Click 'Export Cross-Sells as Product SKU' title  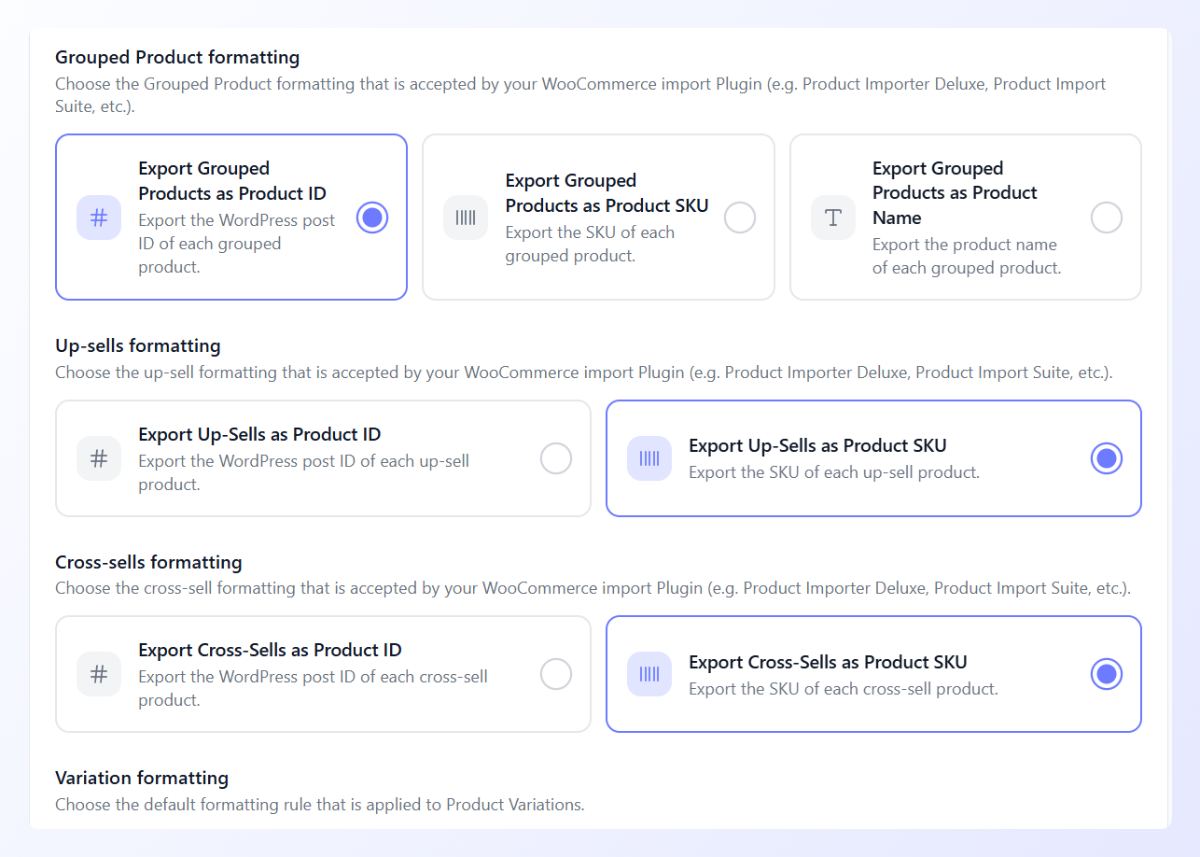828,662
